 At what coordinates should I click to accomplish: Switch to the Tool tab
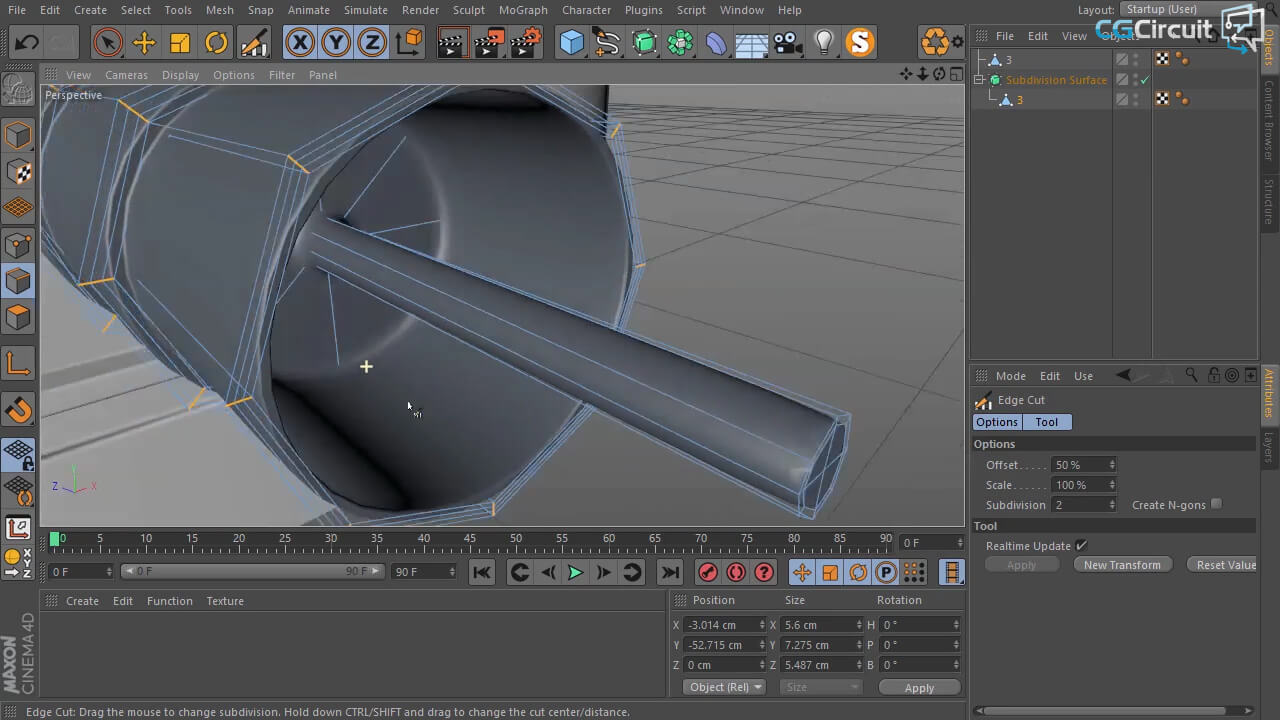1046,422
